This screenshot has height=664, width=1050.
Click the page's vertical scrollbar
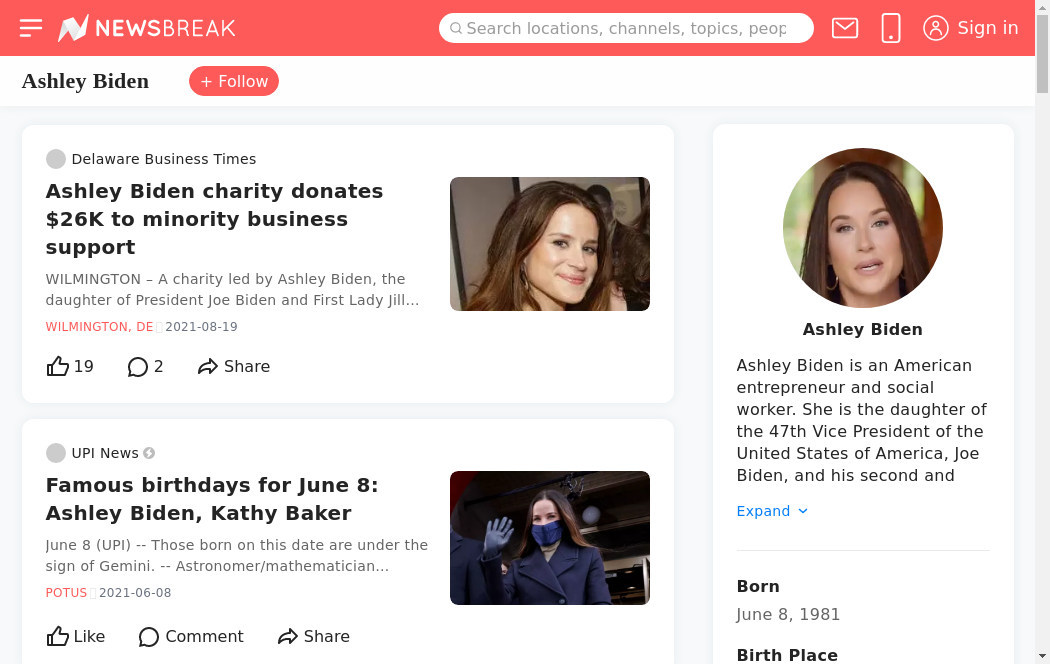1042,300
